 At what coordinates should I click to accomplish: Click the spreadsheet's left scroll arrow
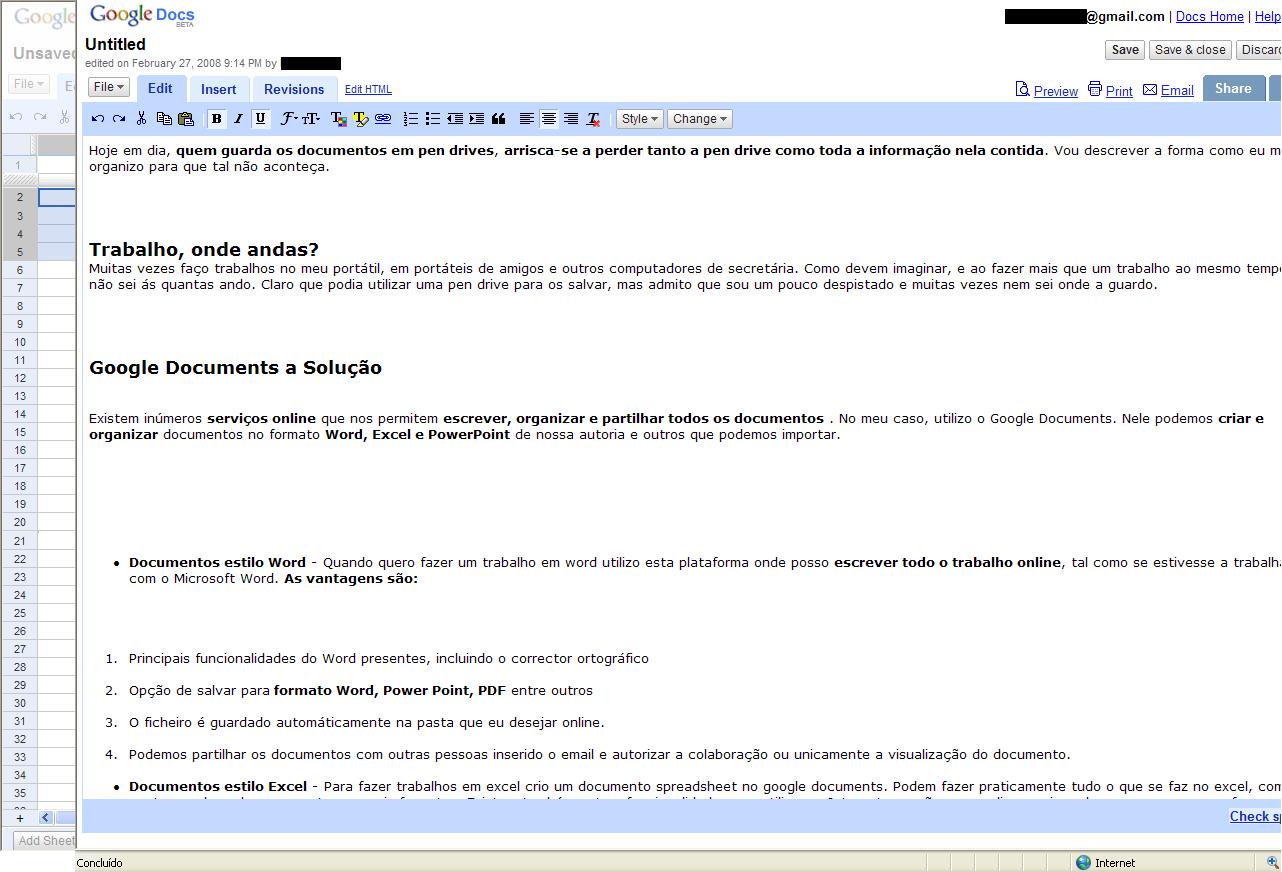pos(45,818)
